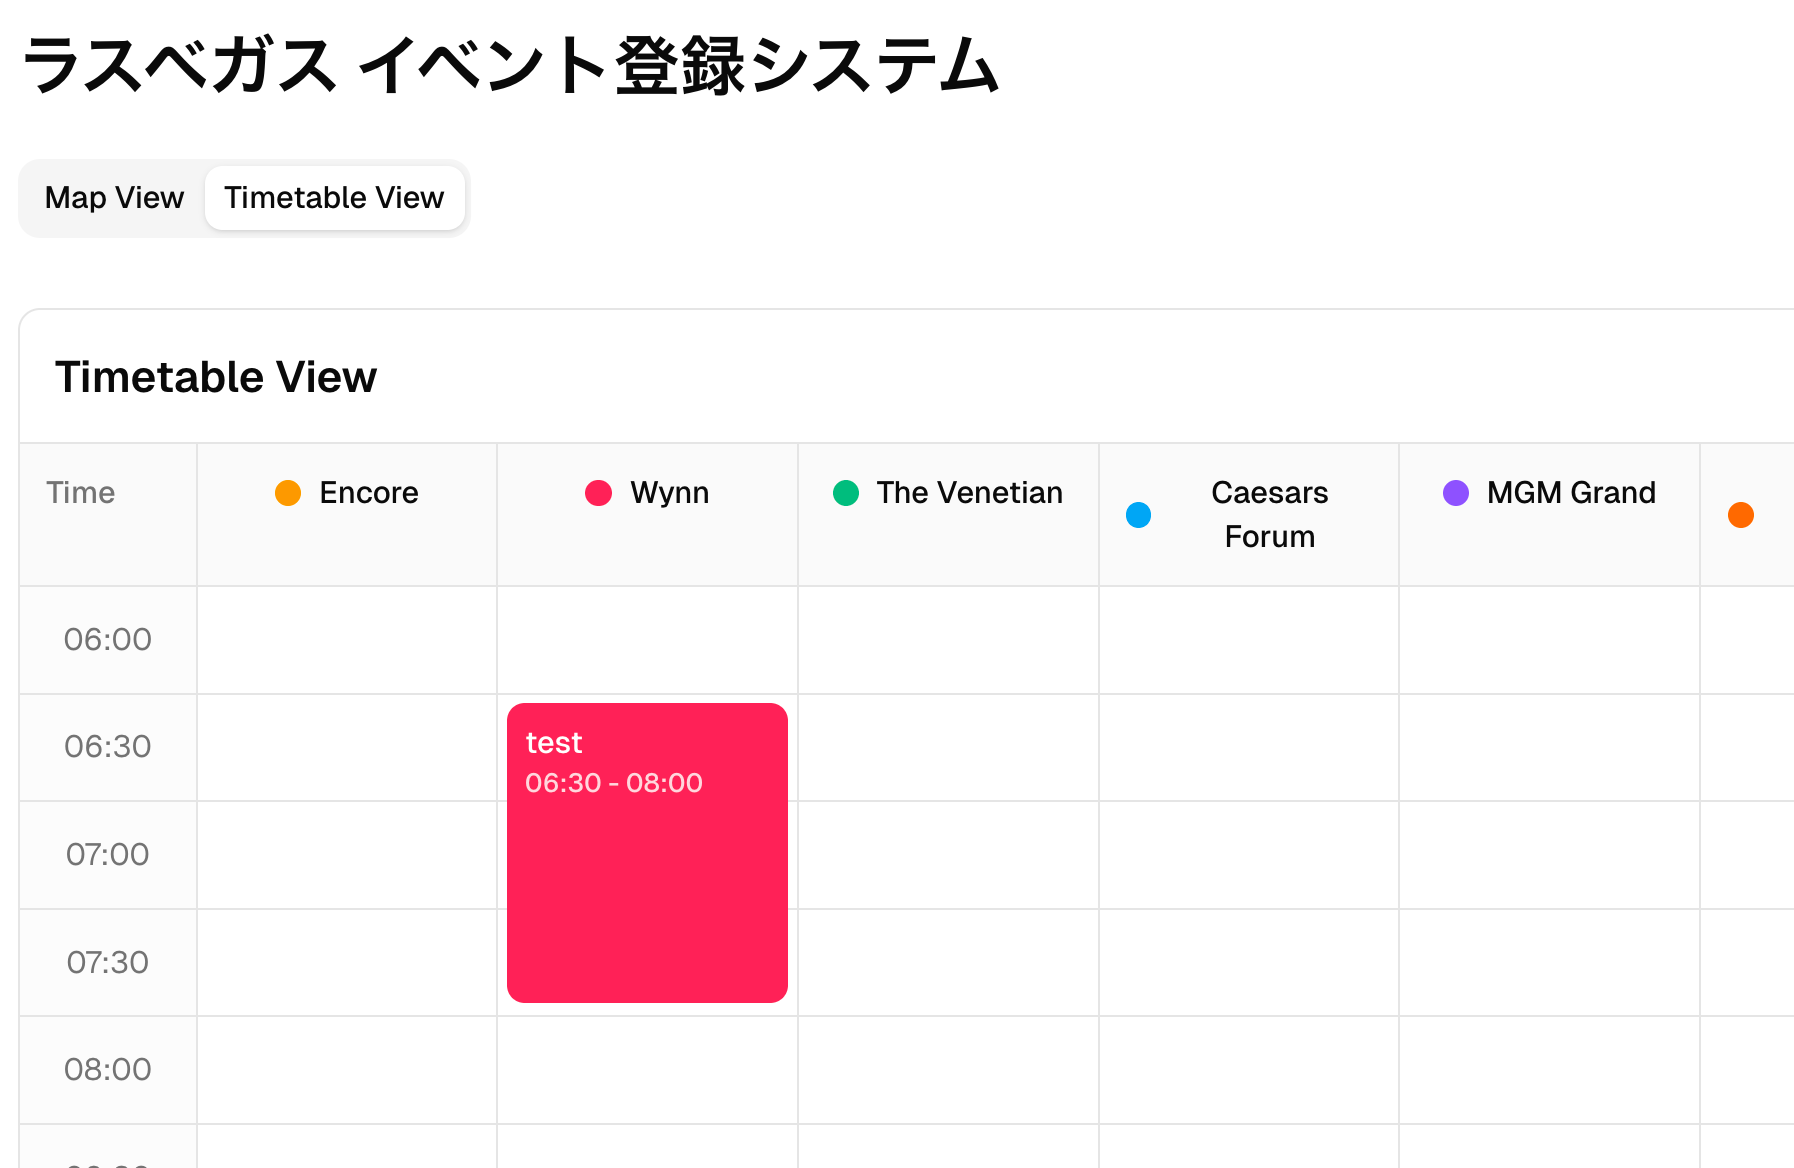Image resolution: width=1794 pixels, height=1168 pixels.
Task: Click the green Venetian venue dot
Action: tap(846, 493)
